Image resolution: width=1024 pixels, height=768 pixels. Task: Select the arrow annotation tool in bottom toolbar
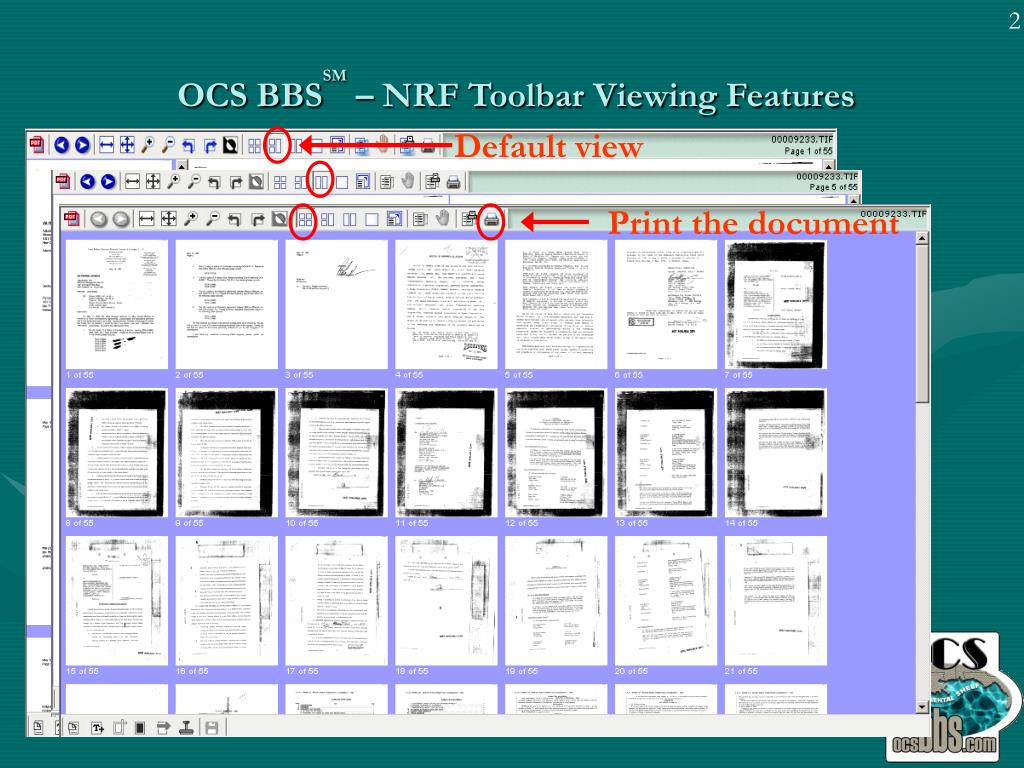tap(163, 727)
